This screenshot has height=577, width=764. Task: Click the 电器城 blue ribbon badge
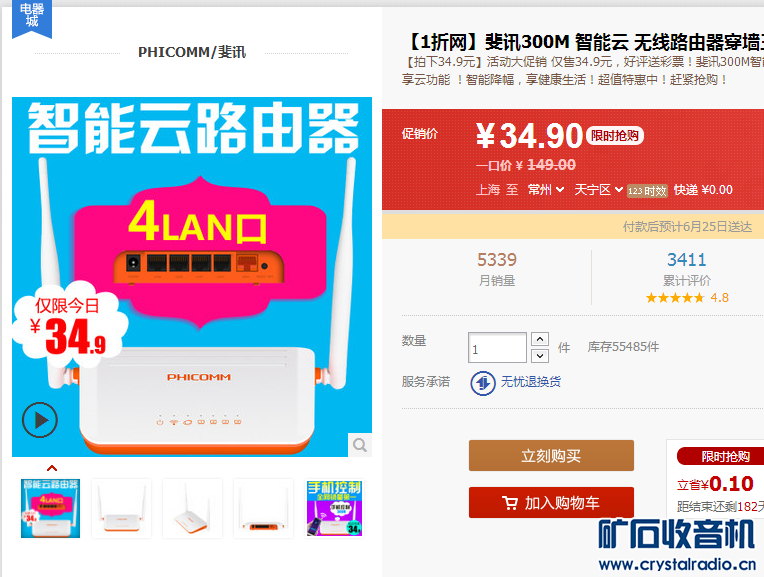click(x=32, y=19)
